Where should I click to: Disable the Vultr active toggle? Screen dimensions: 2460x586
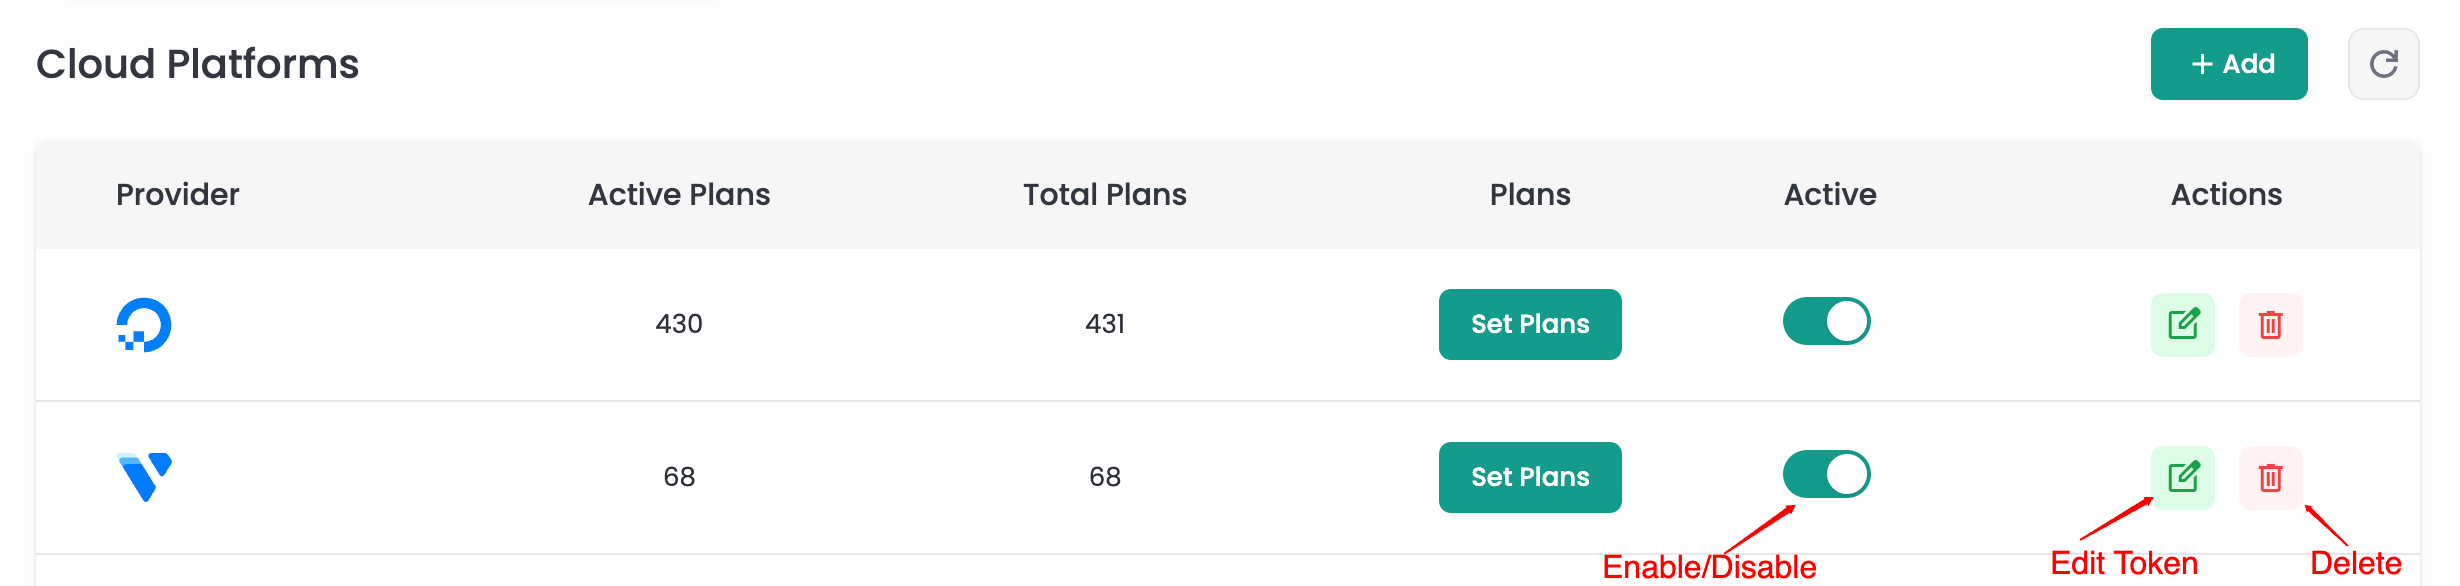1826,474
